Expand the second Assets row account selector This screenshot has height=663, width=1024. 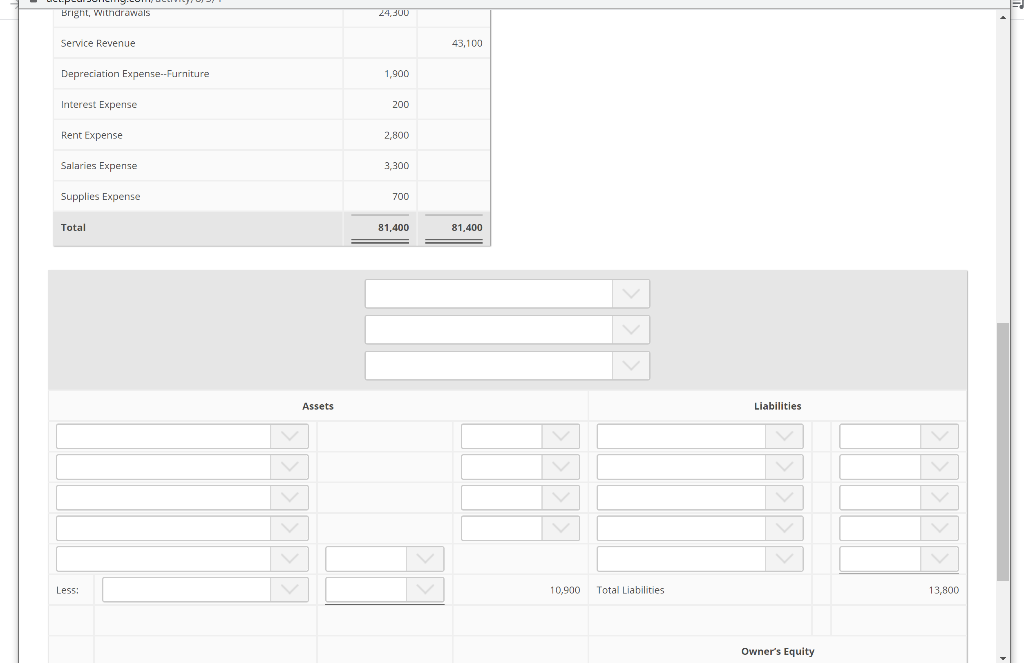point(290,466)
